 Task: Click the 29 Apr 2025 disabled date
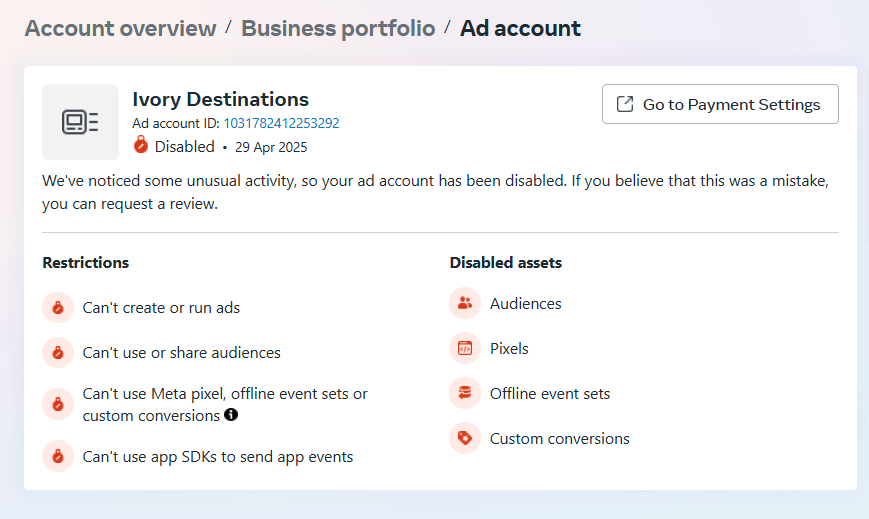pyautogui.click(x=271, y=147)
